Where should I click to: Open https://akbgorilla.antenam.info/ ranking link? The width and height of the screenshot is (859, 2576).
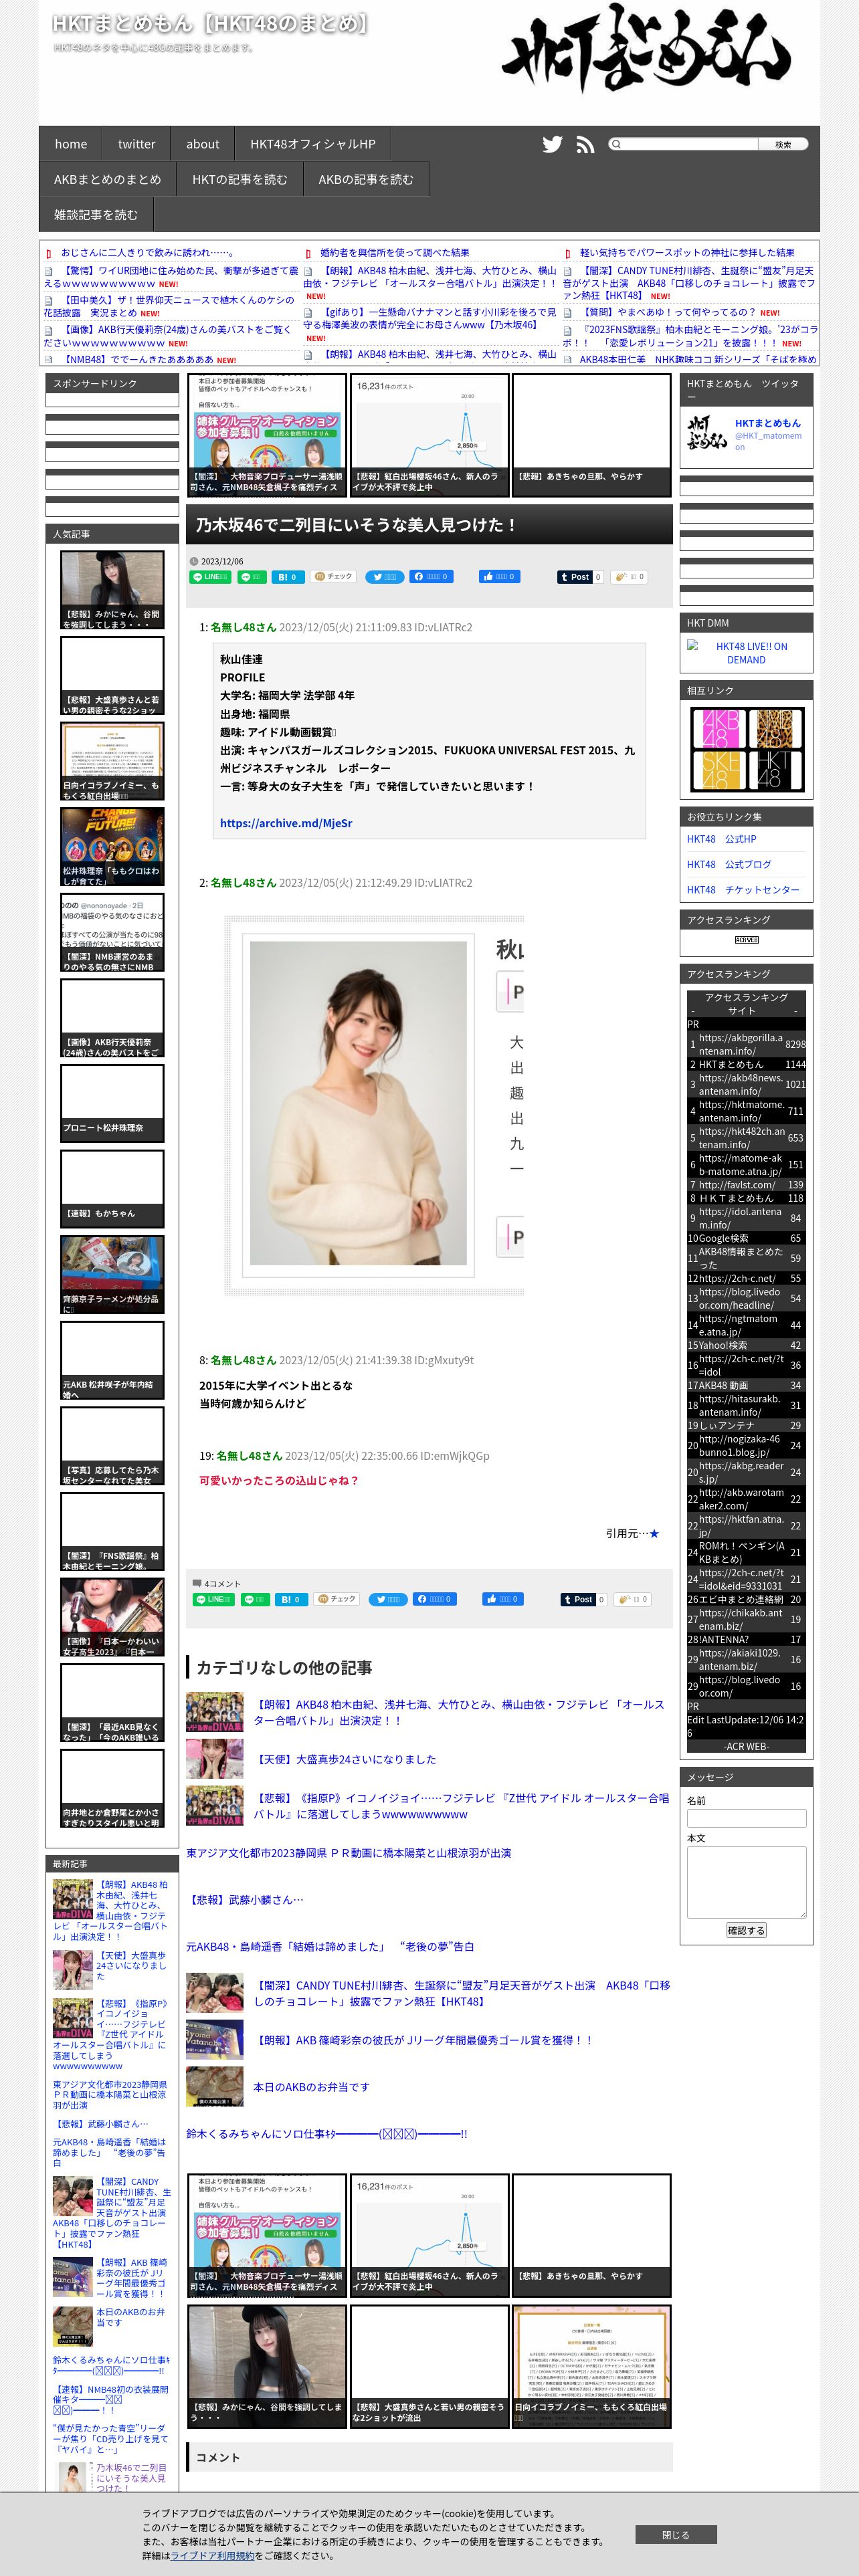point(741,1044)
